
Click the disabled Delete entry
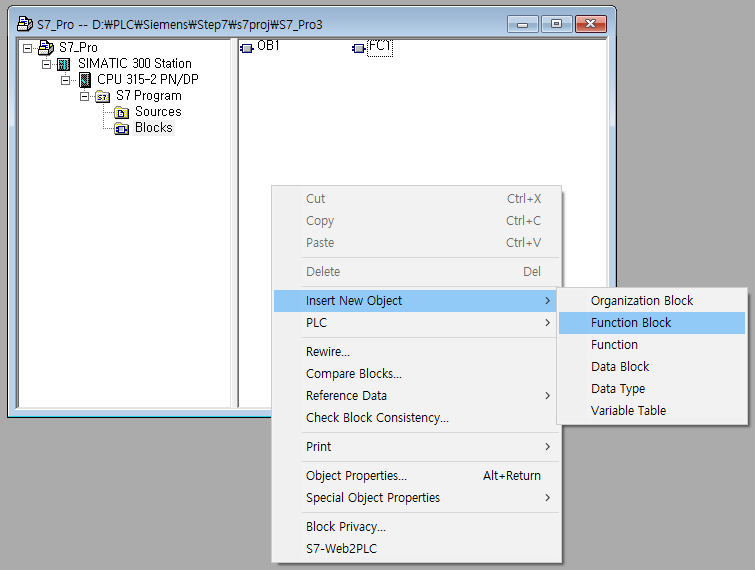pos(417,272)
